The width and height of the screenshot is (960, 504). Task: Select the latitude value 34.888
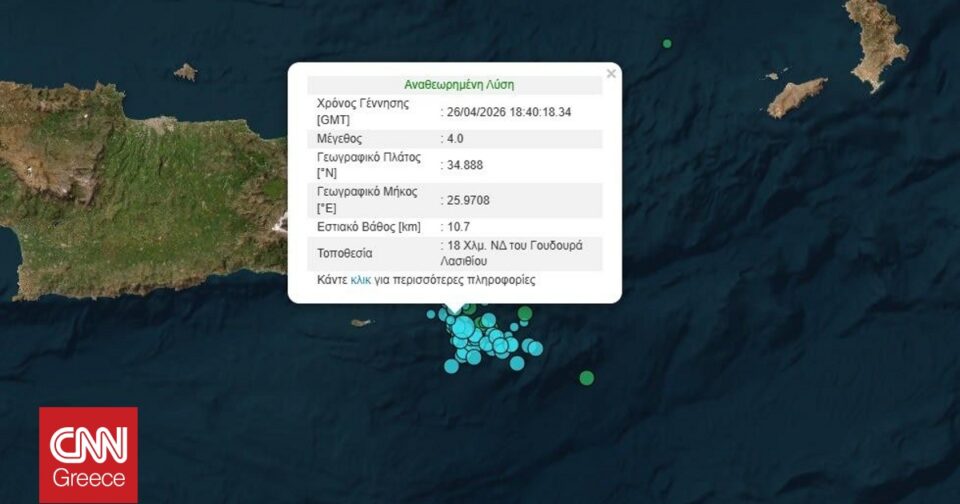464,165
